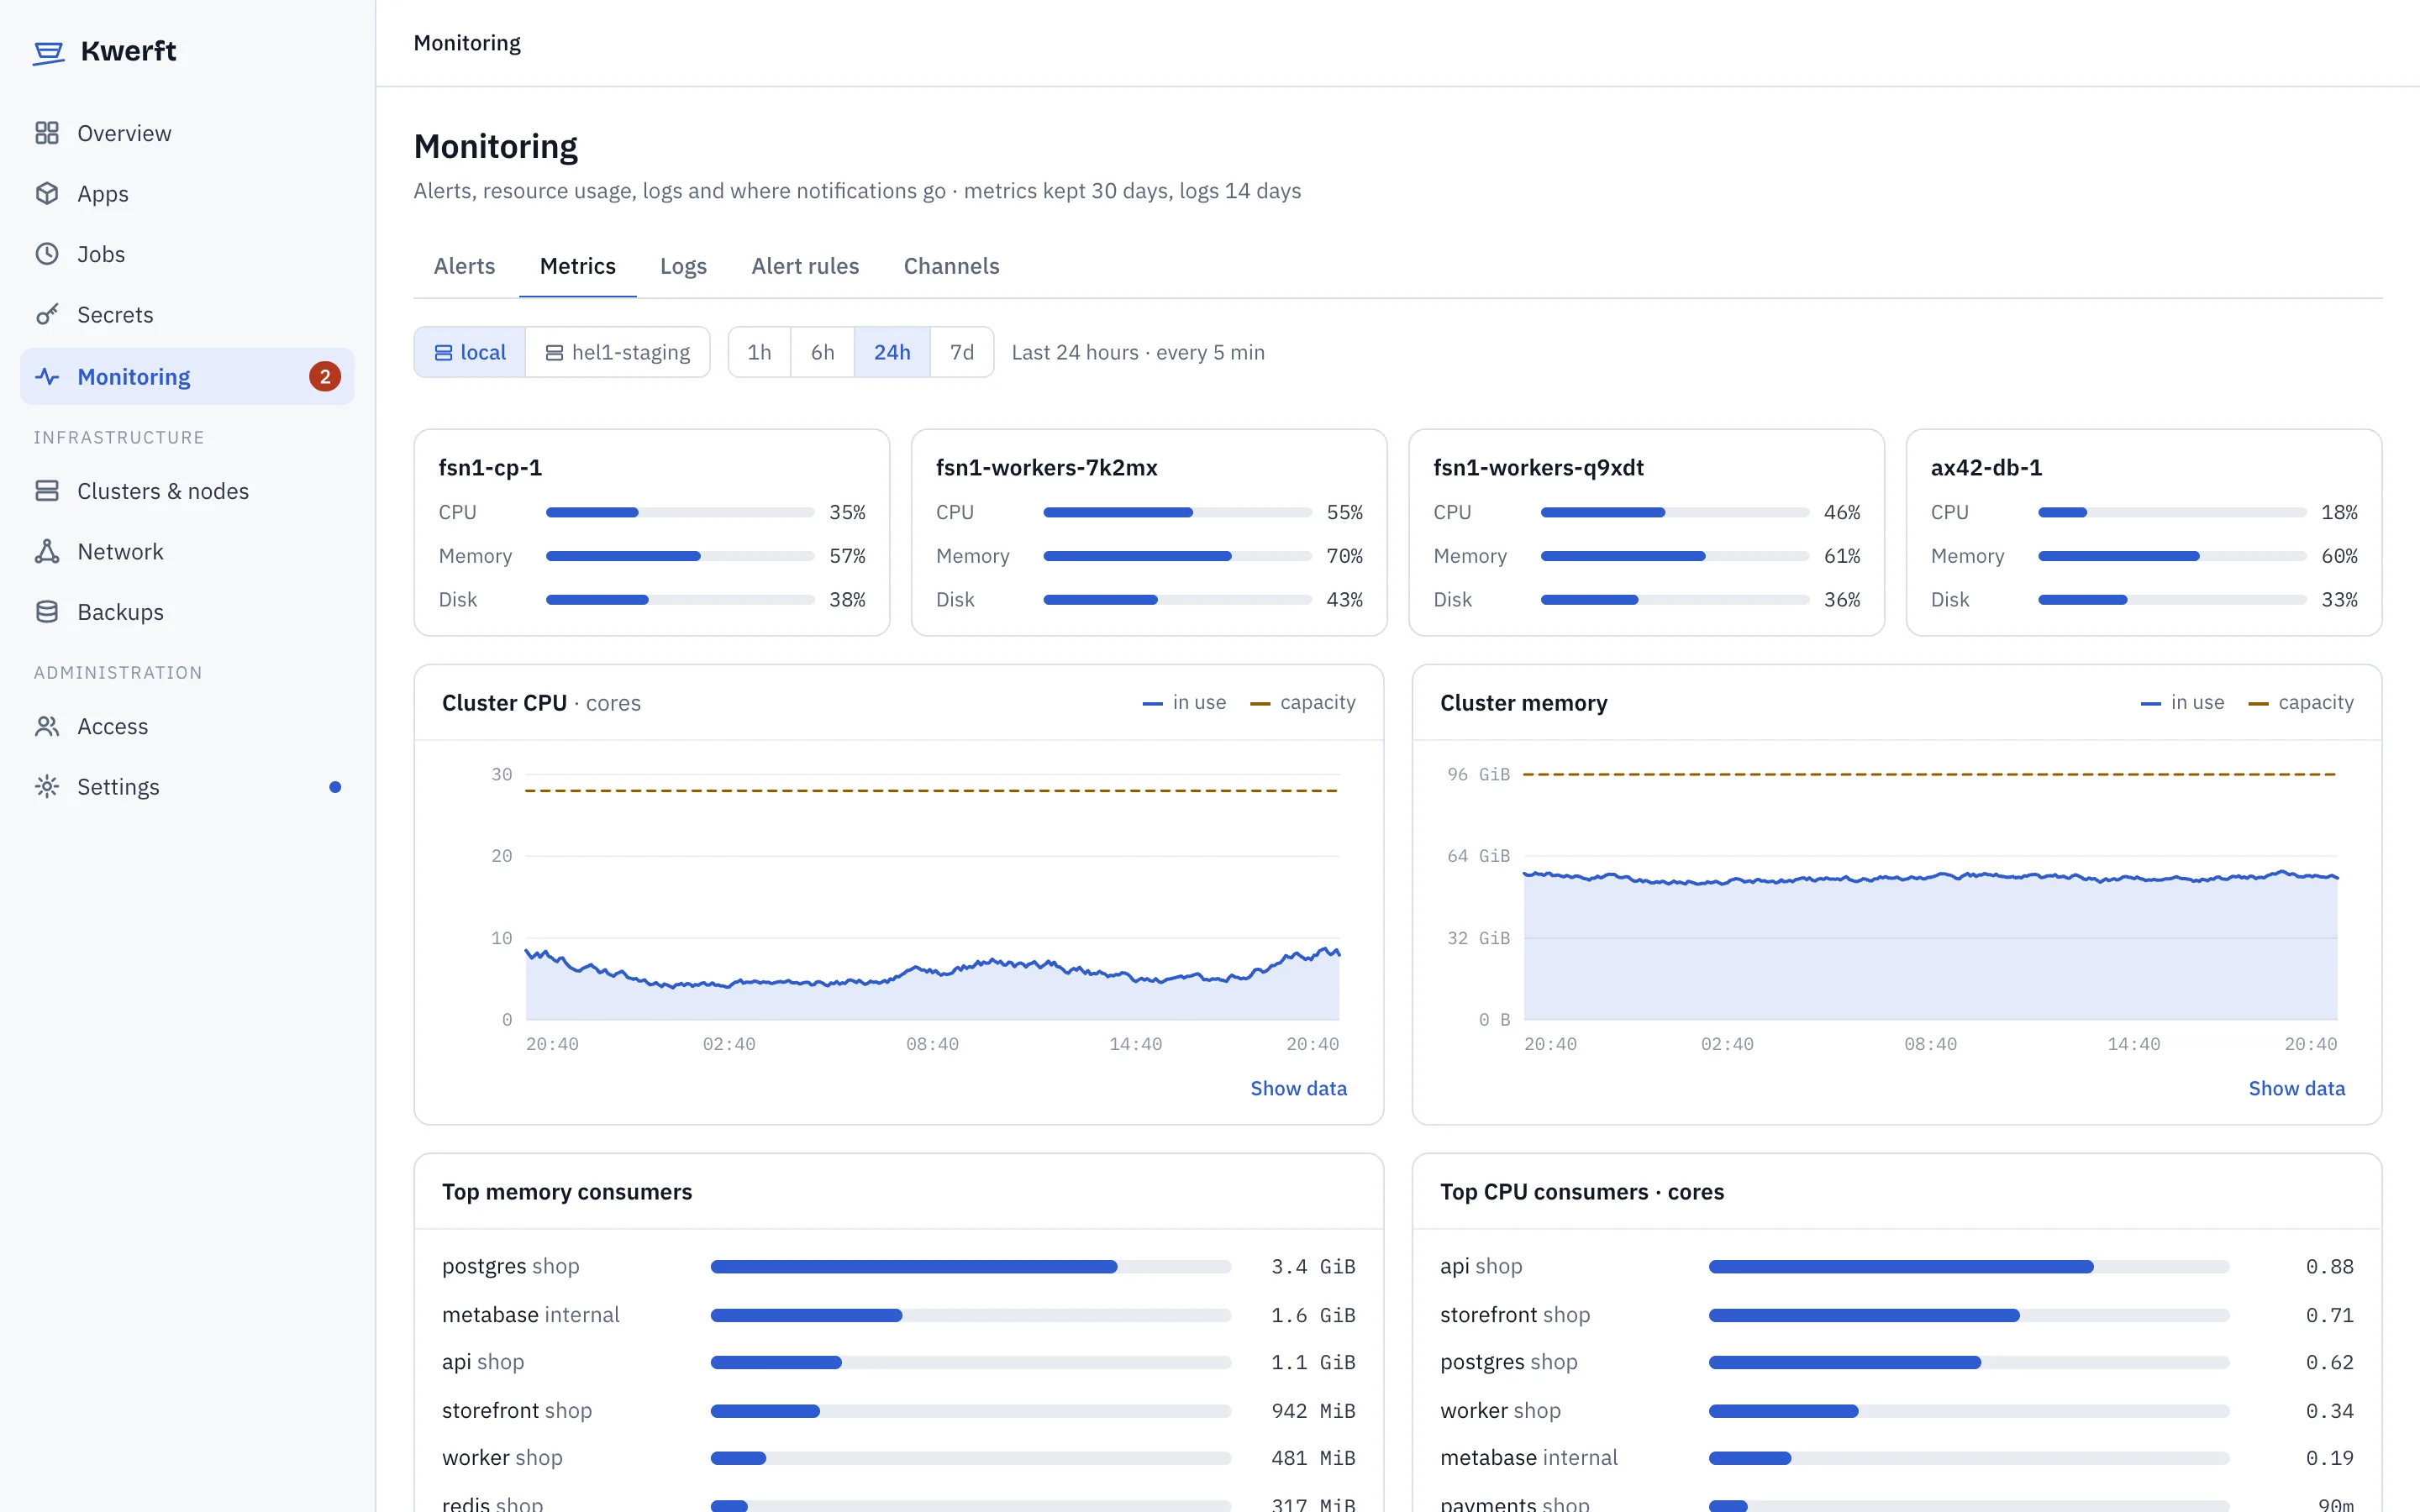Screen dimensions: 2420x1512
Task: Click fsn1-workers-7k2mx Memory usage bar
Action: pyautogui.click(x=1177, y=556)
